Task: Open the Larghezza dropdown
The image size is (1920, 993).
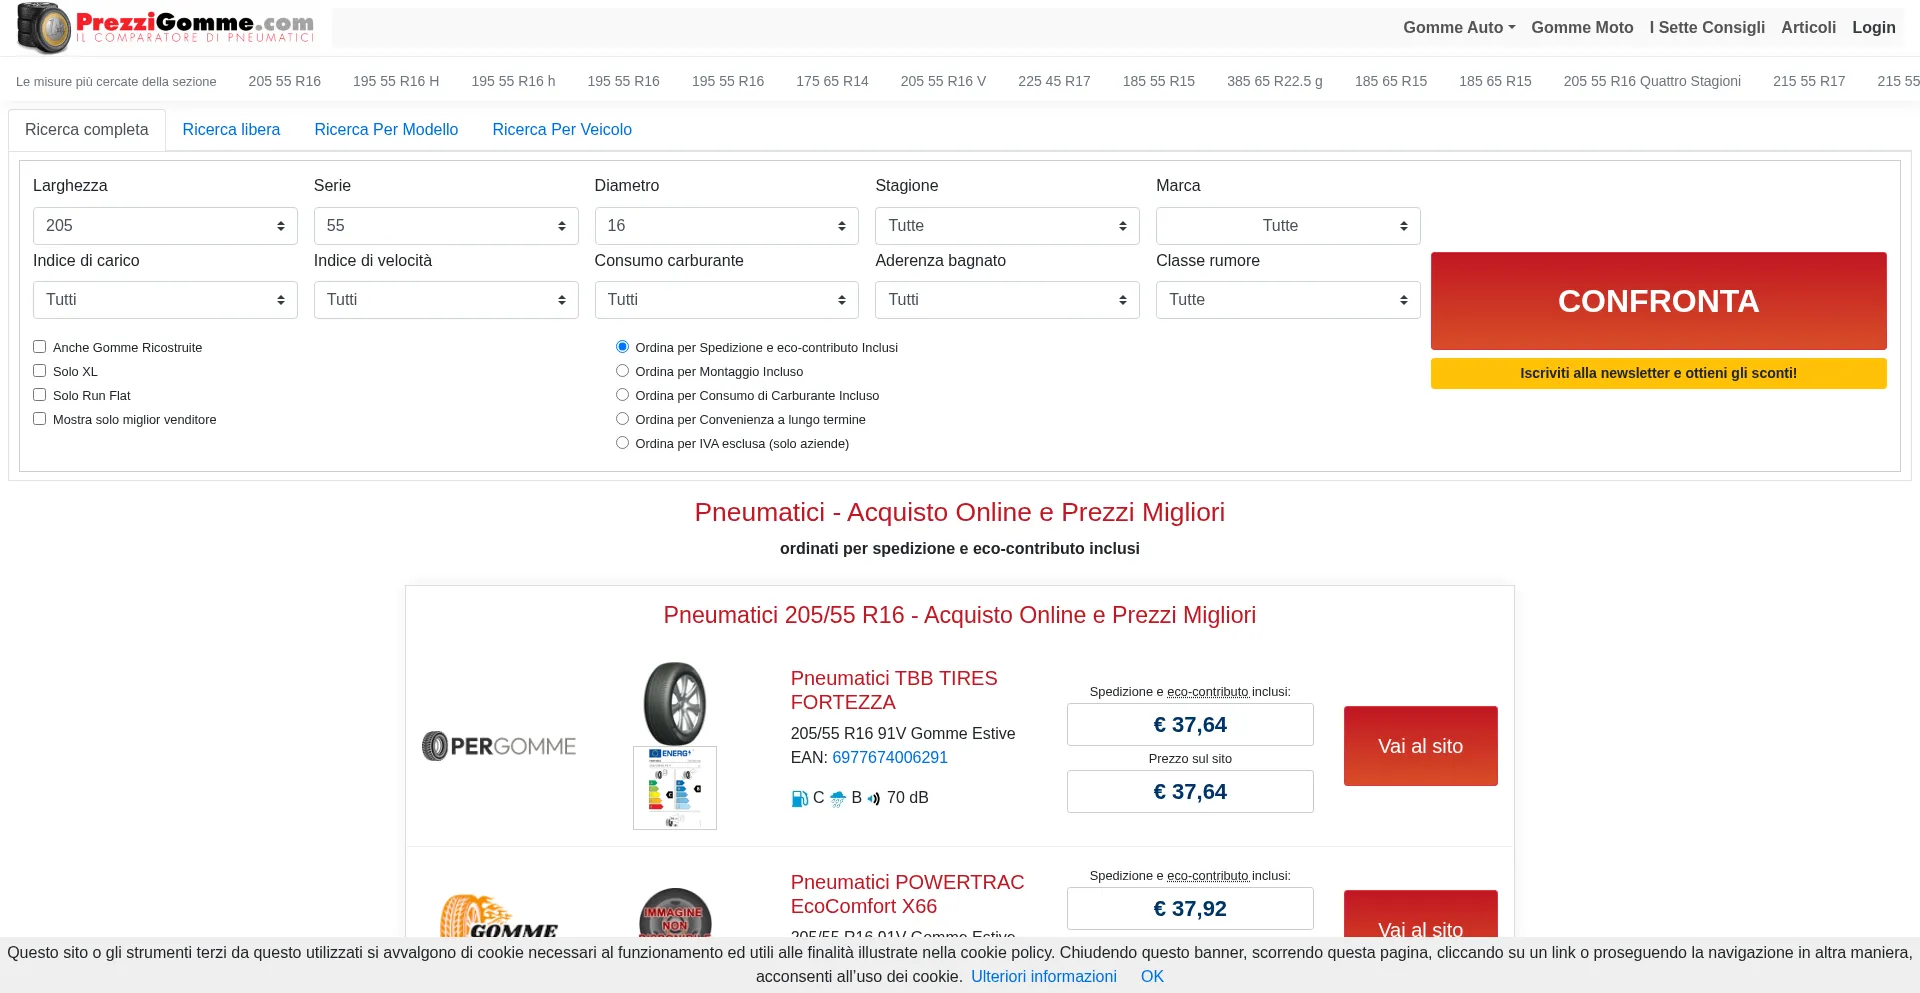Action: point(165,226)
